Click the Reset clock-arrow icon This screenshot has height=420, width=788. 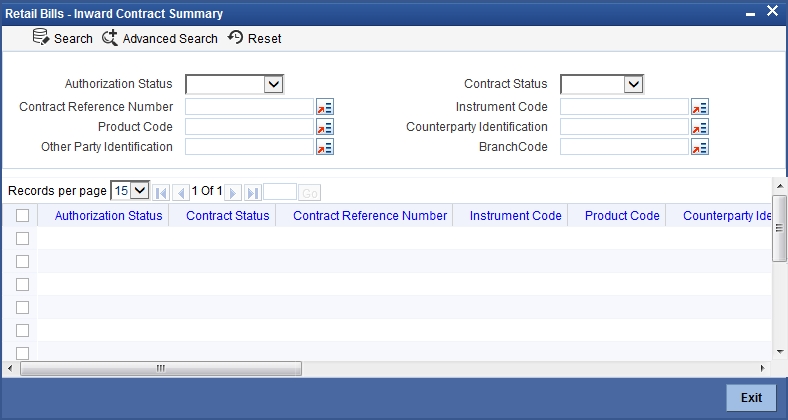tap(235, 37)
